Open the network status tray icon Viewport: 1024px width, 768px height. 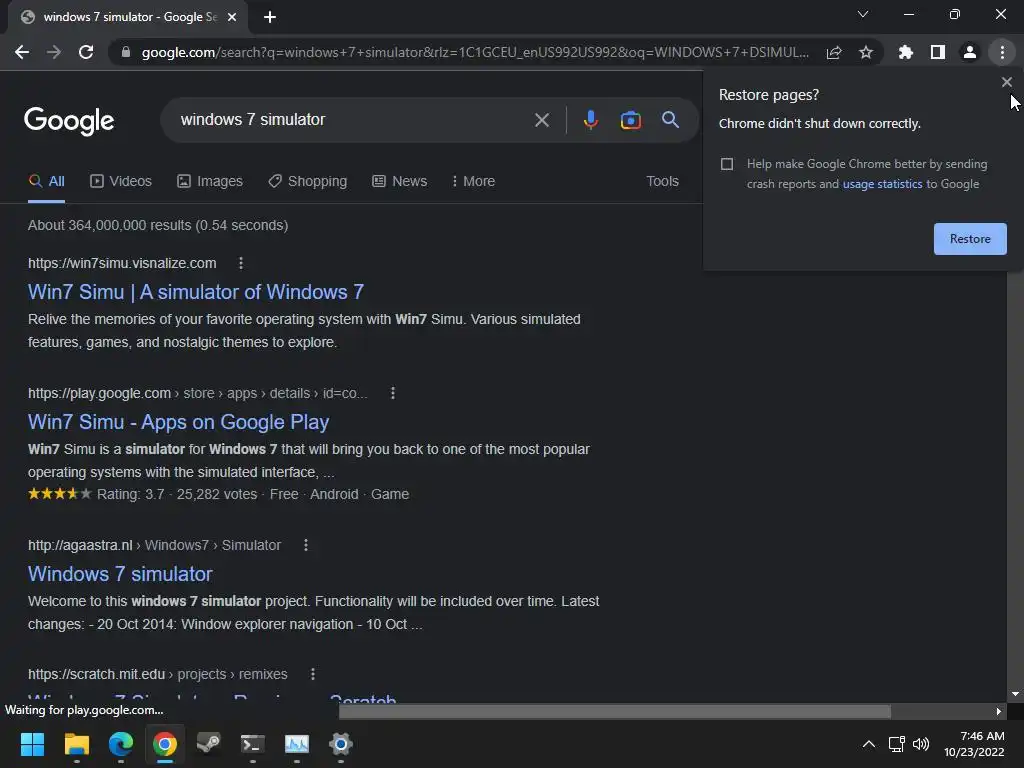[897, 744]
